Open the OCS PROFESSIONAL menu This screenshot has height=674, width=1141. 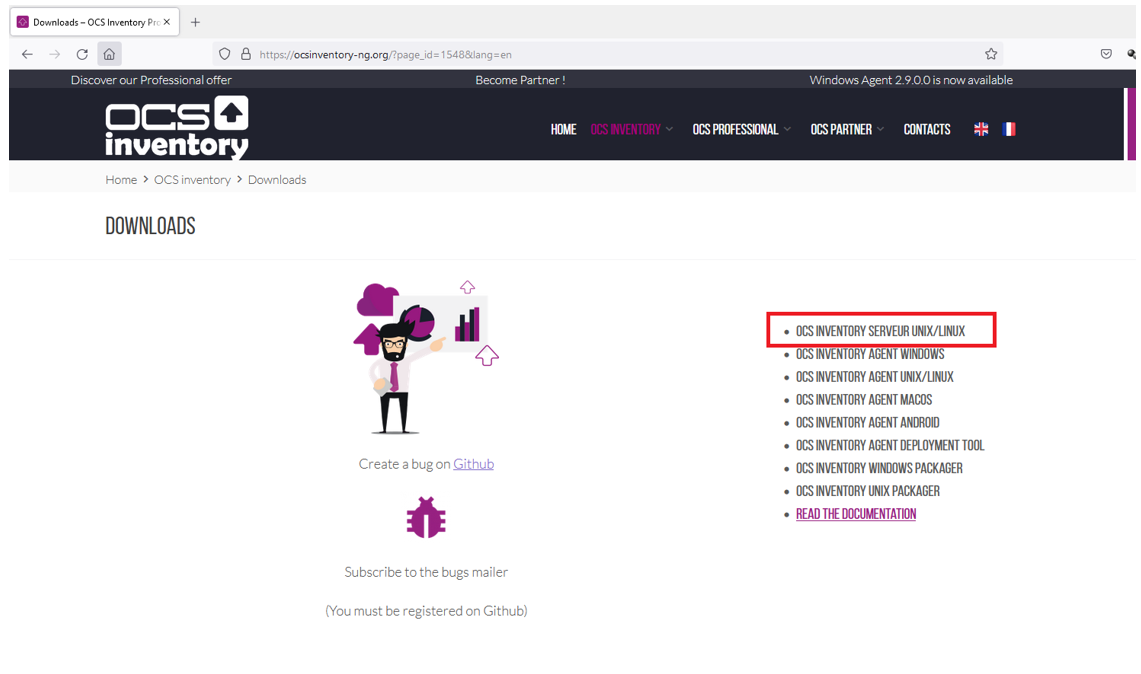tap(735, 130)
